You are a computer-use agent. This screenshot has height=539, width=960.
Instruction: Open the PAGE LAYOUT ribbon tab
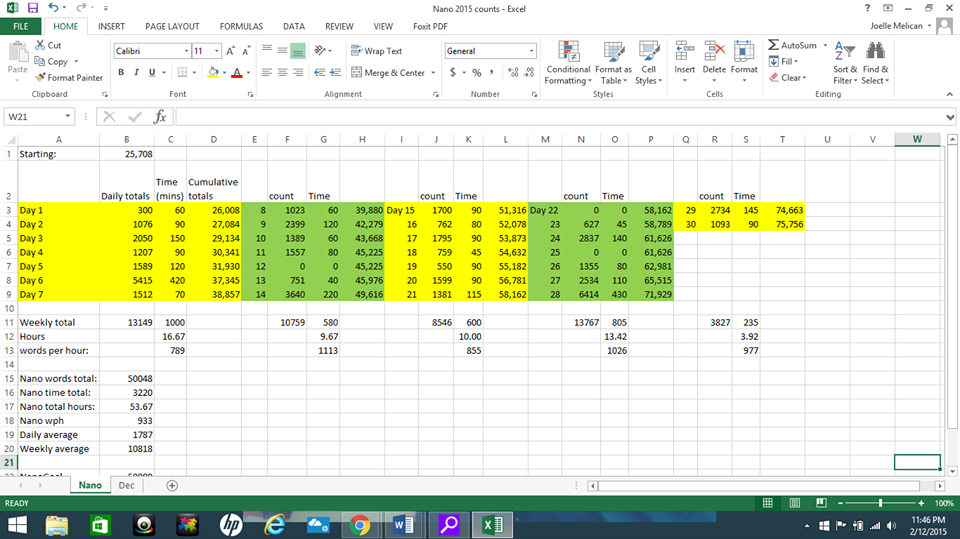point(171,26)
